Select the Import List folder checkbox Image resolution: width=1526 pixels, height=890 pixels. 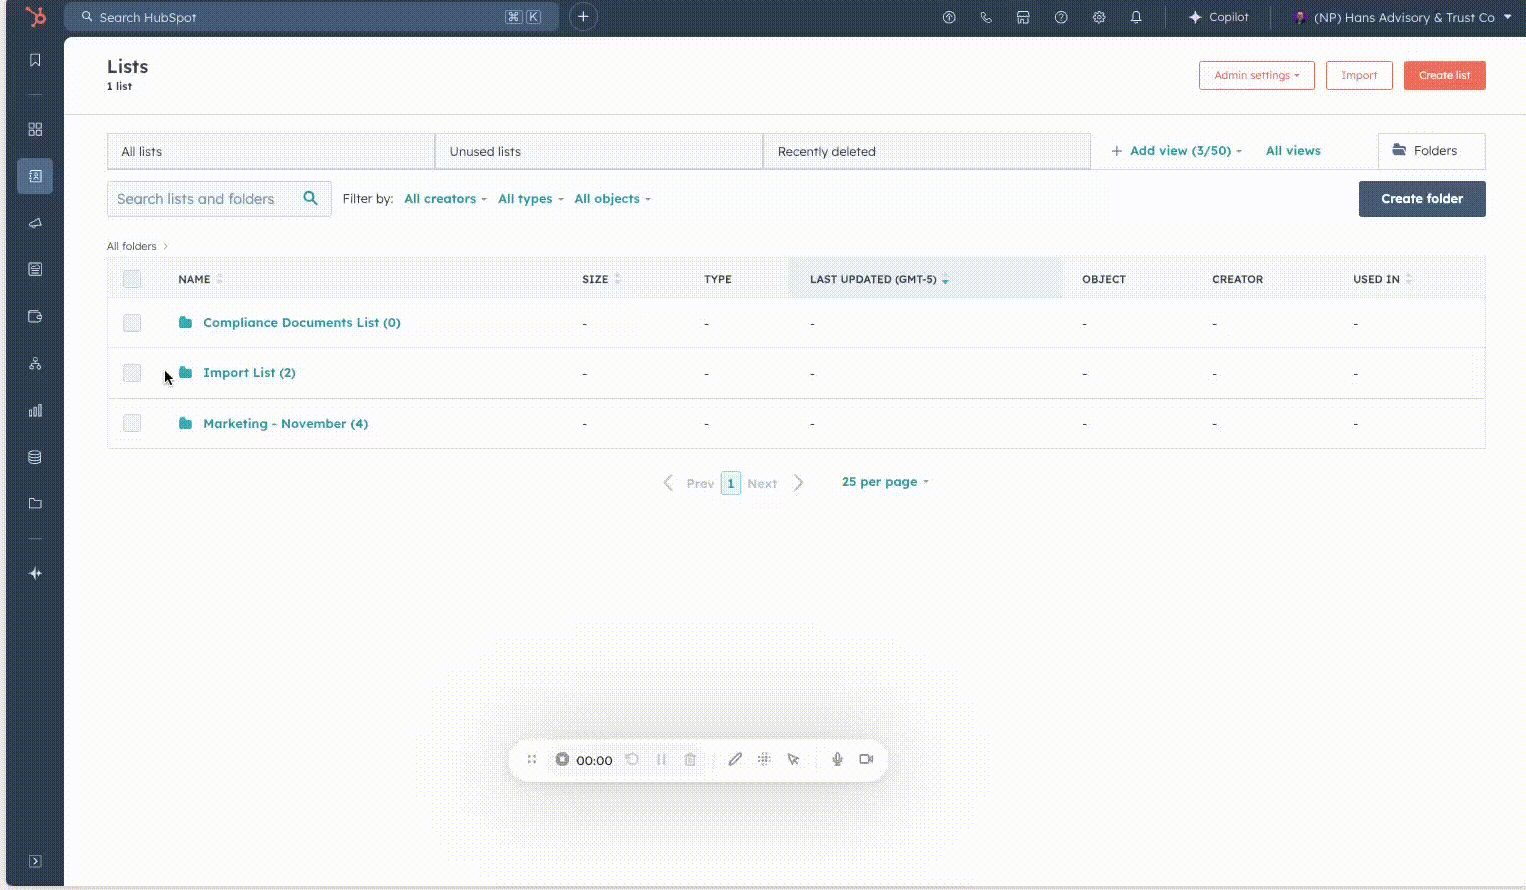tap(132, 373)
